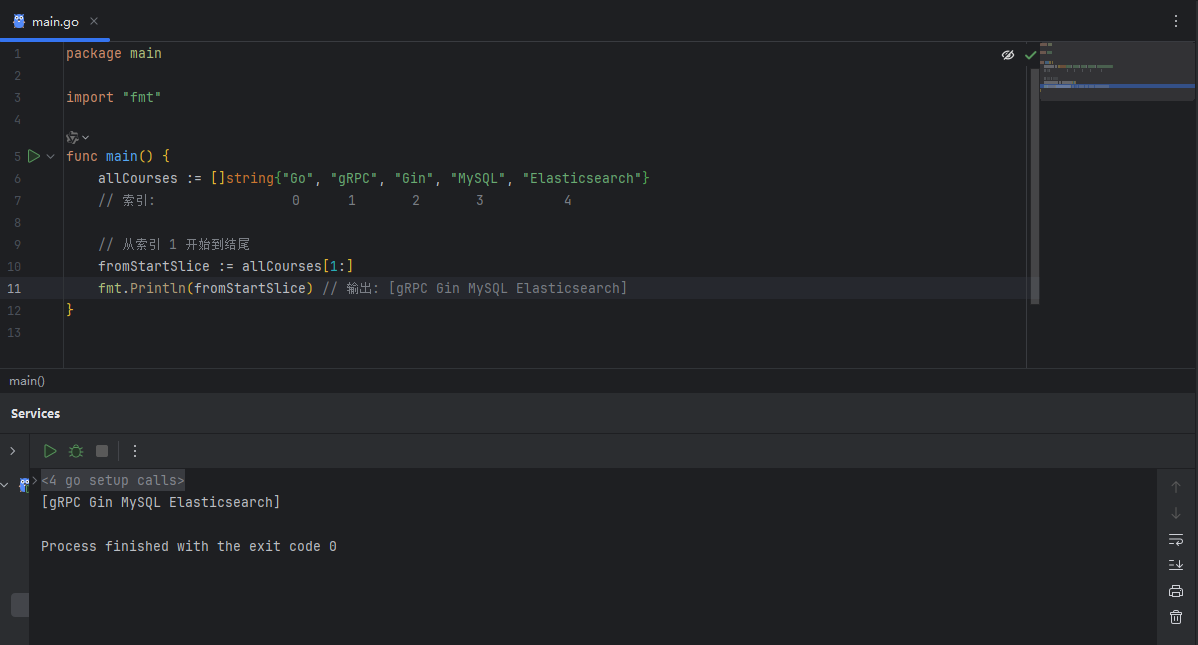Image resolution: width=1198 pixels, height=645 pixels.
Task: Click the console output '[gRPC Gin MySQL Elasticsearch]'
Action: [x=160, y=502]
